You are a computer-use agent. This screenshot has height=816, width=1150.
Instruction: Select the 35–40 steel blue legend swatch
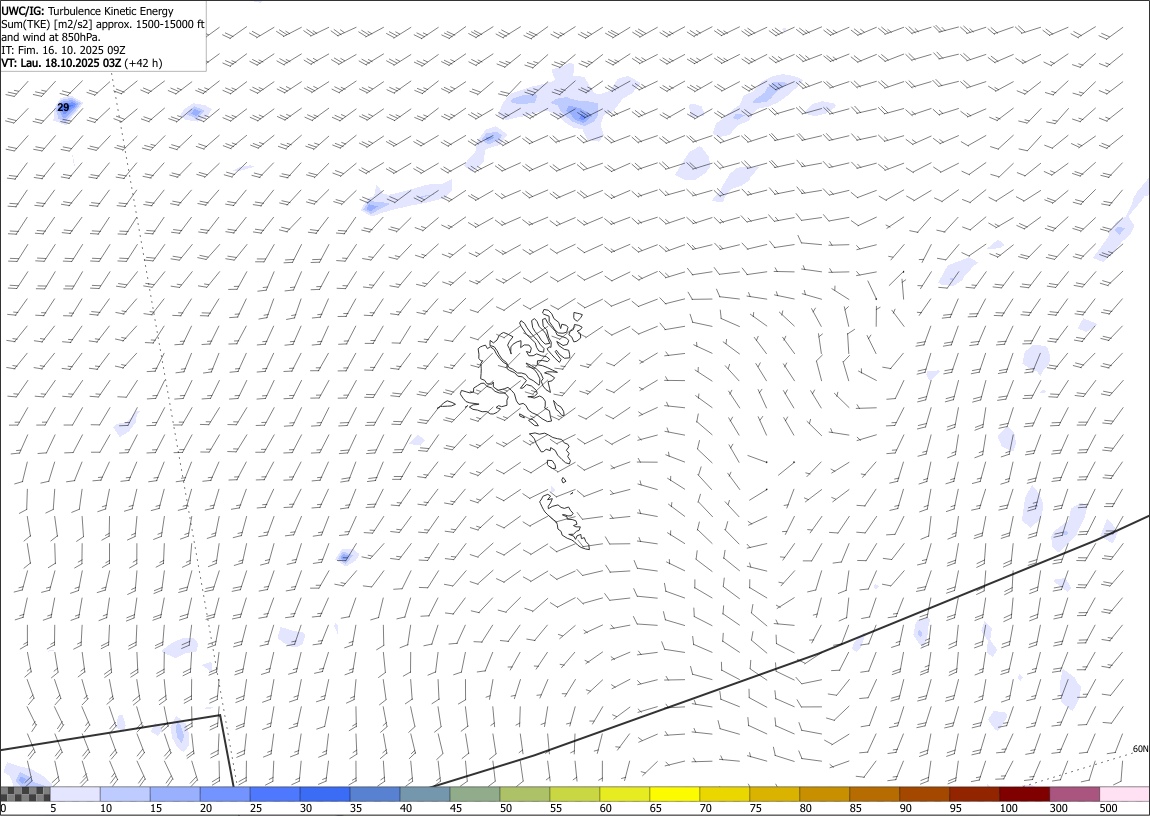point(375,794)
